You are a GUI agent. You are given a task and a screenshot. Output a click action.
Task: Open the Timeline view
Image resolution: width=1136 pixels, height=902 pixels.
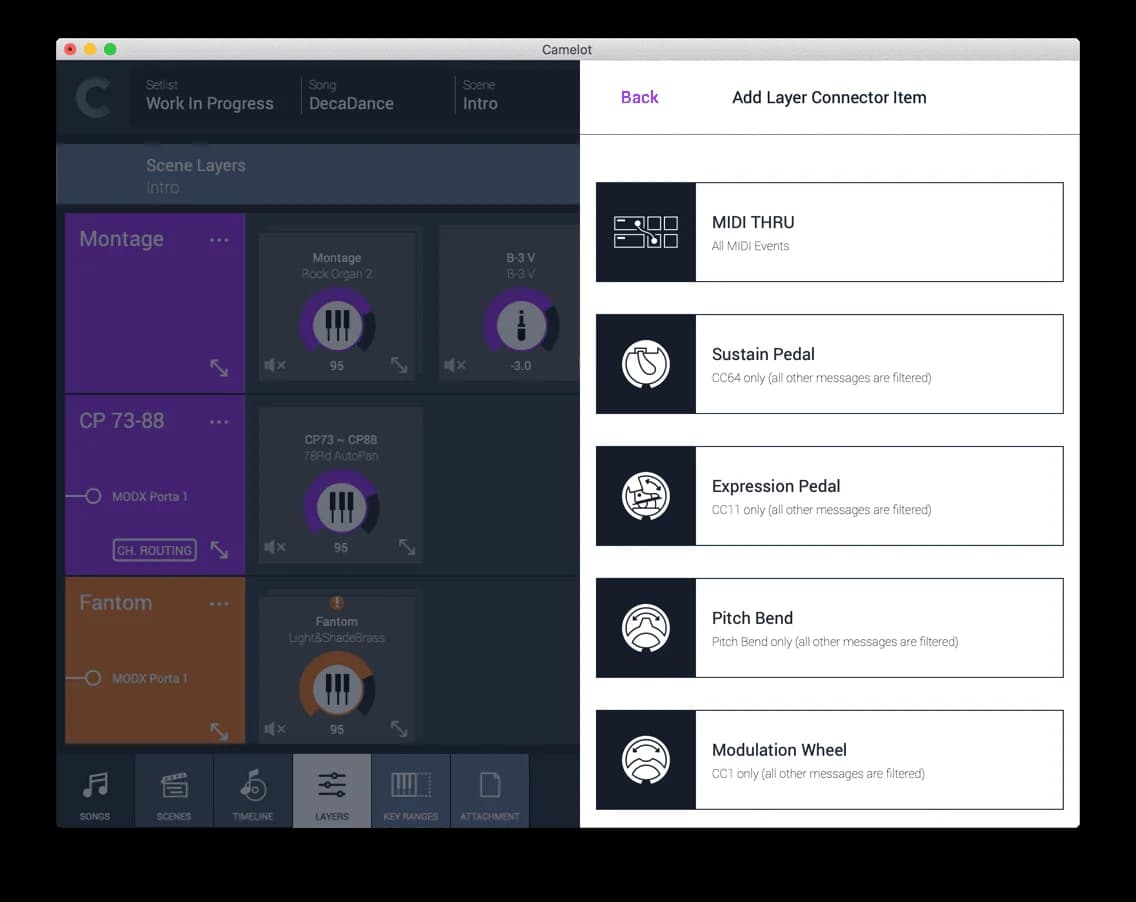click(x=253, y=790)
